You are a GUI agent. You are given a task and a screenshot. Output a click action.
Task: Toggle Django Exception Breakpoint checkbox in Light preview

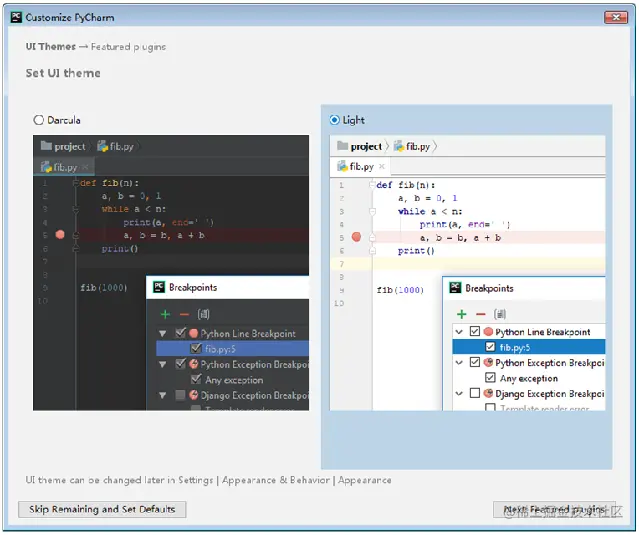click(x=475, y=393)
